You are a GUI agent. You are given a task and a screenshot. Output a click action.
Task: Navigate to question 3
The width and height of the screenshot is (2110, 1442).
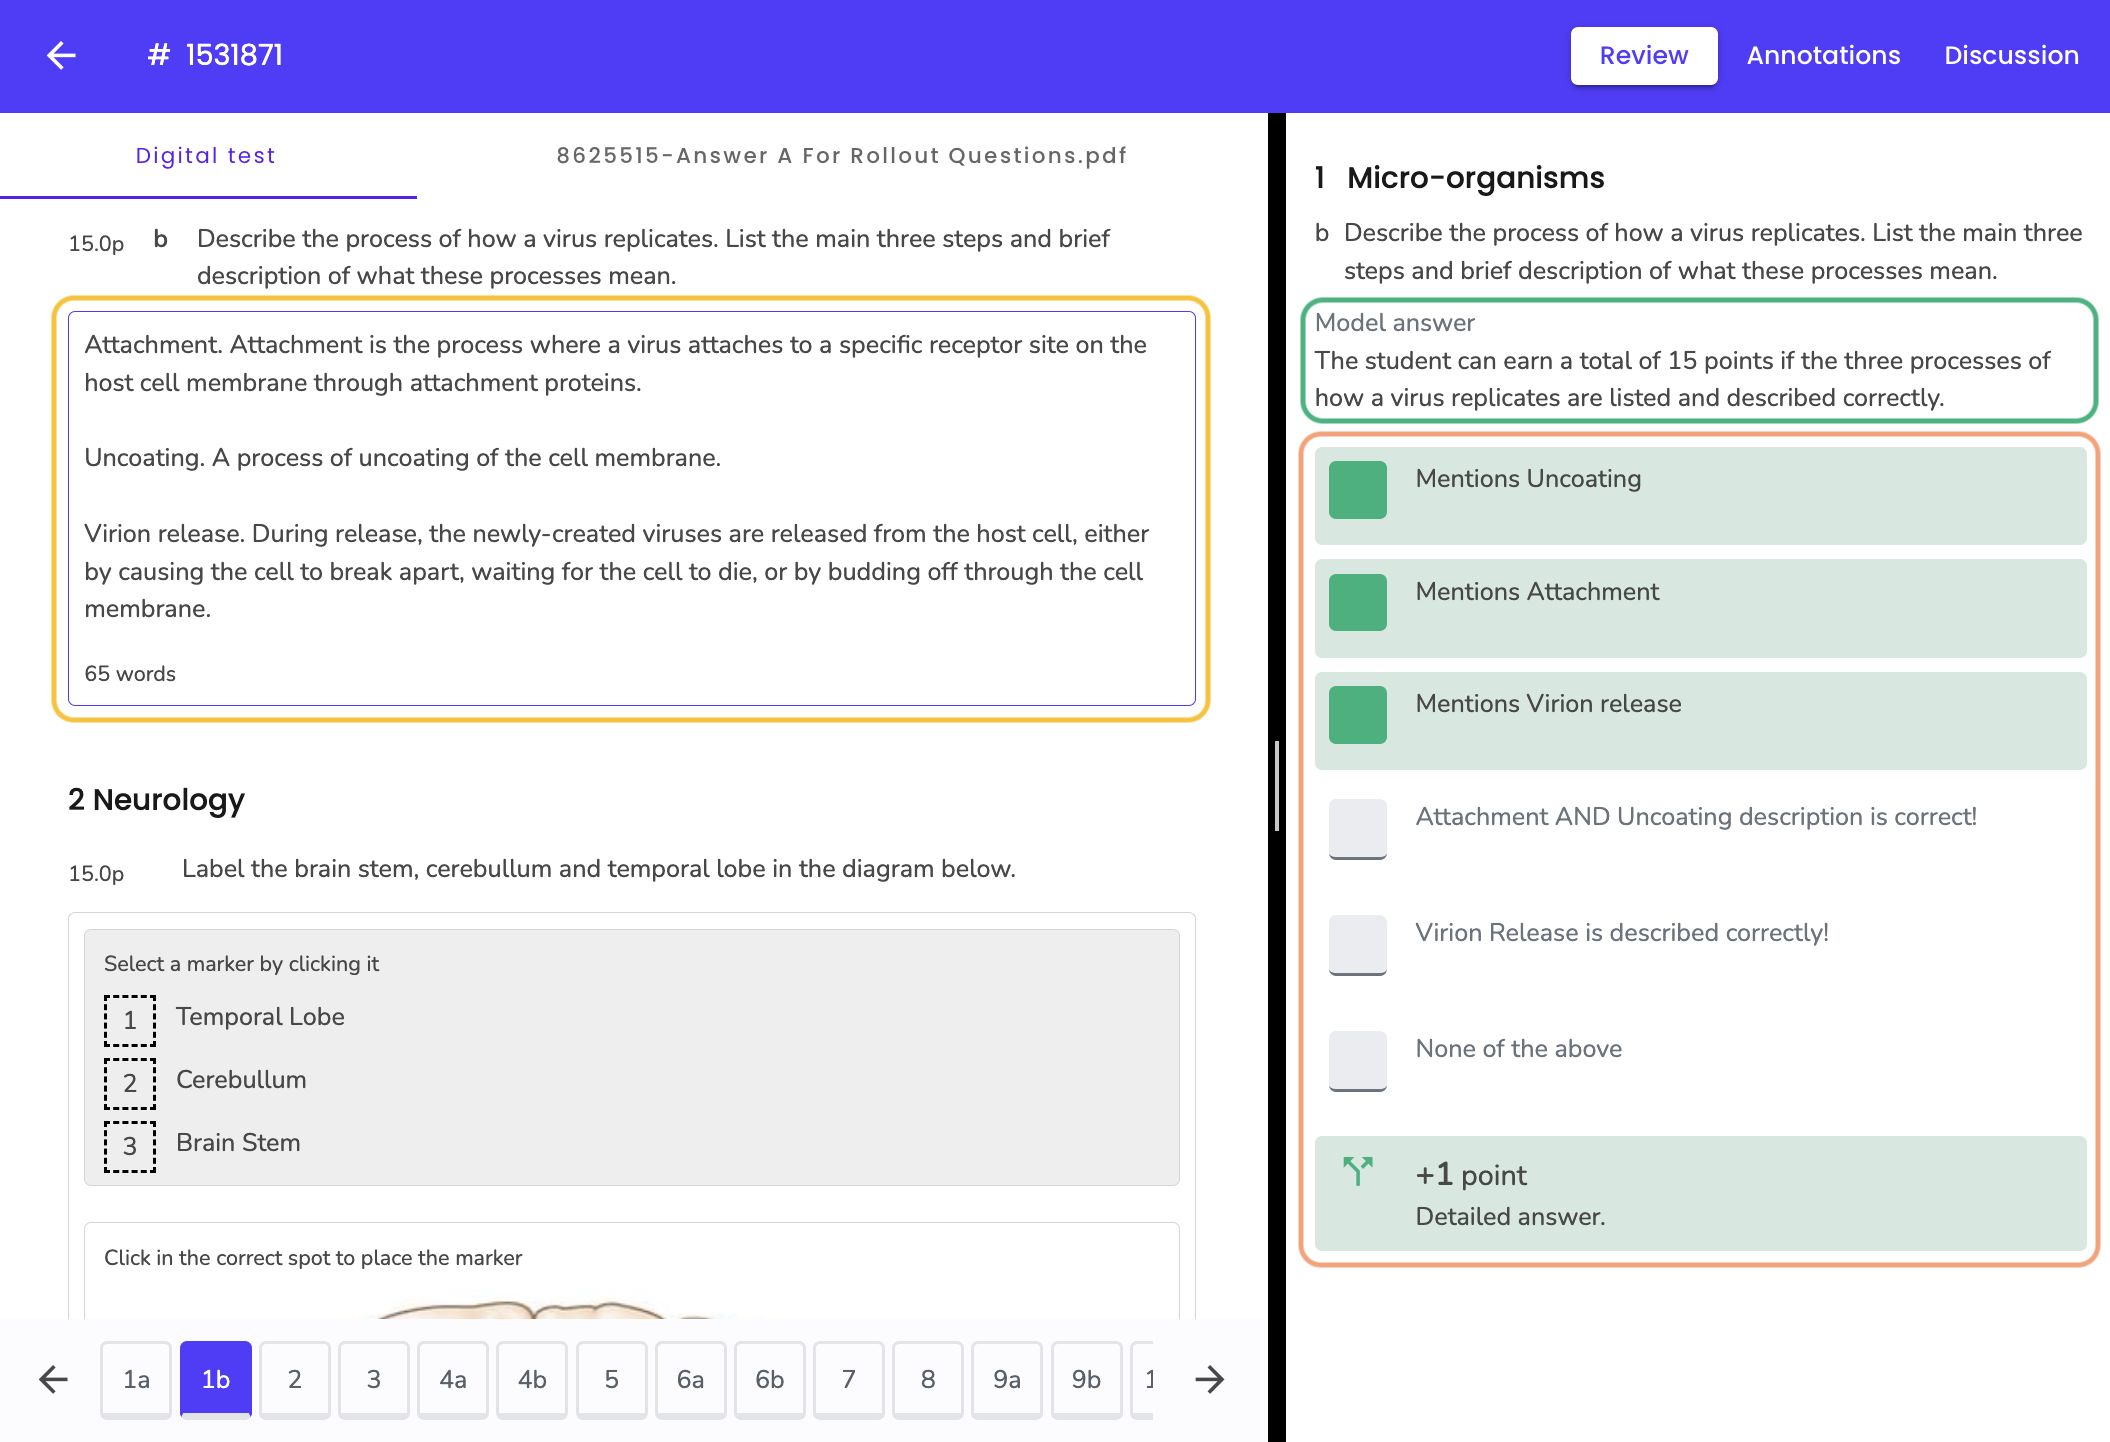(x=374, y=1380)
